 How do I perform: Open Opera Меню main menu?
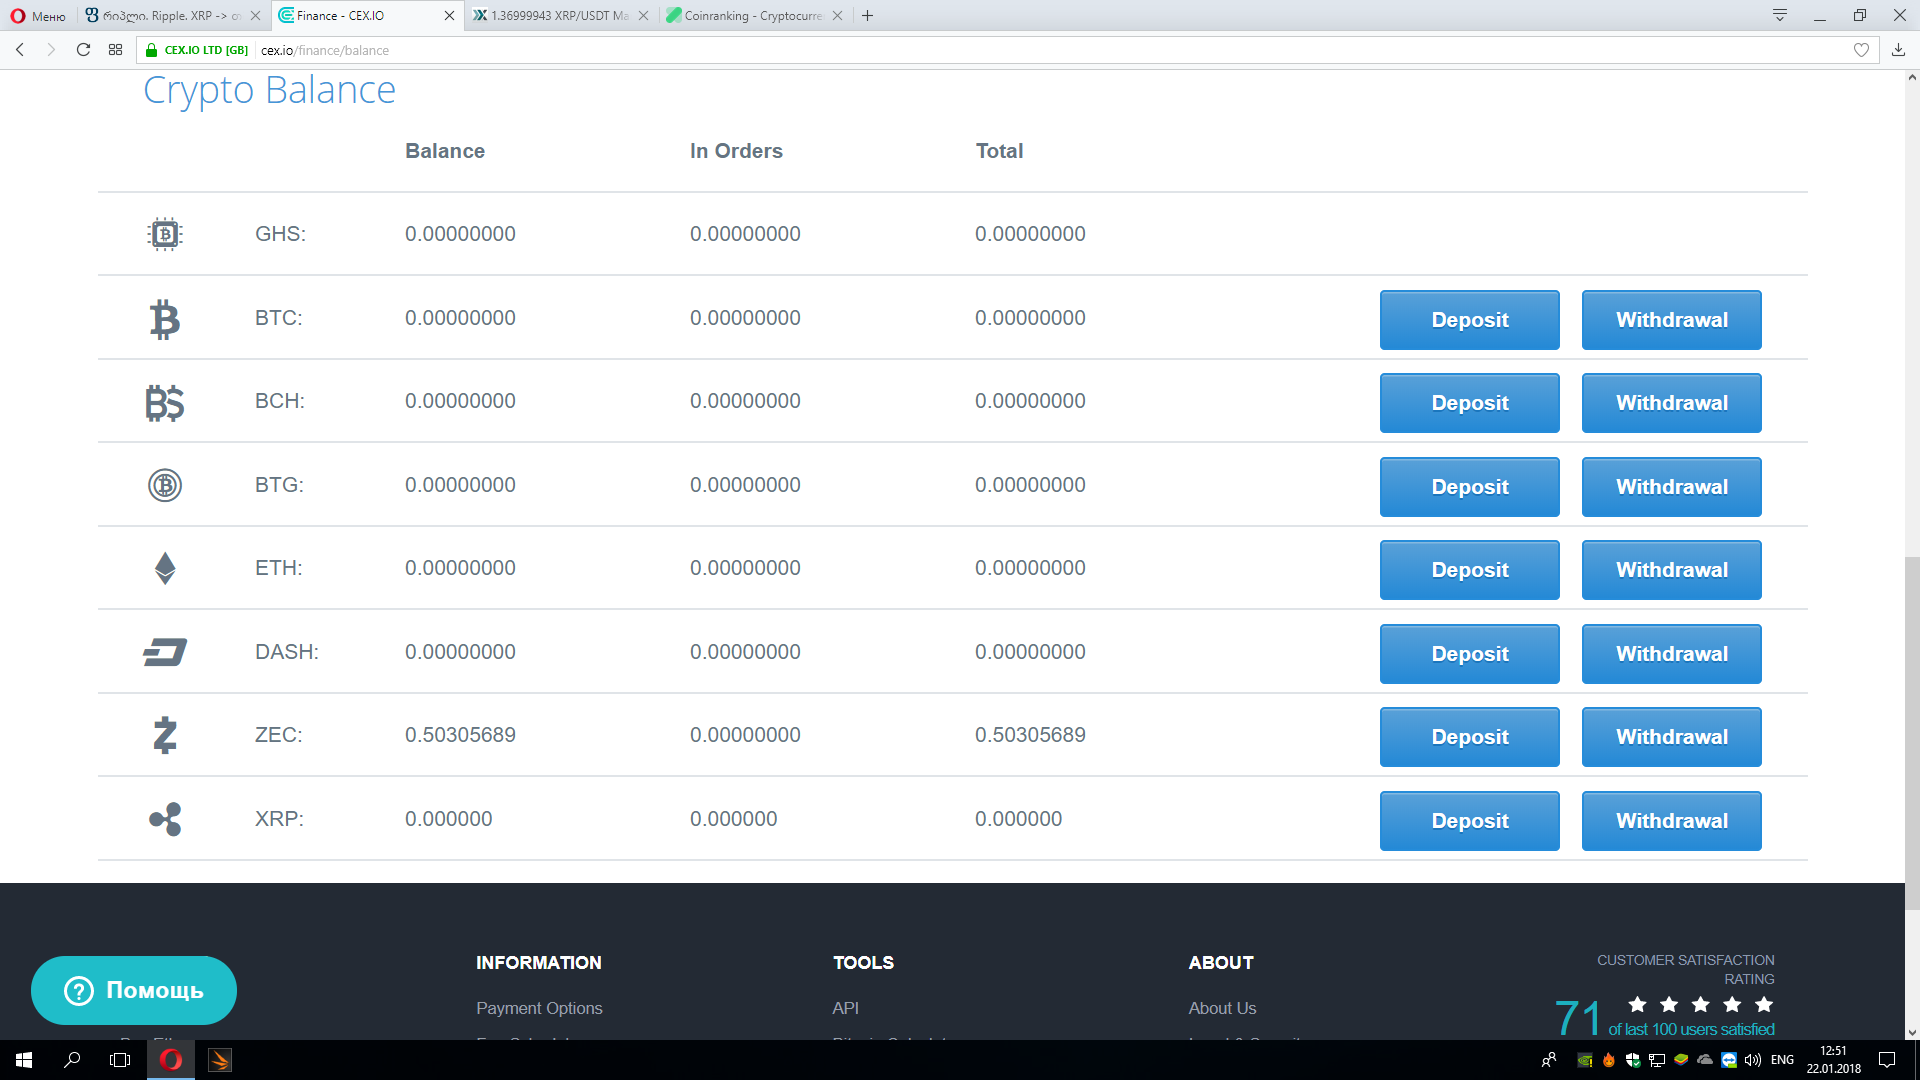(x=38, y=16)
